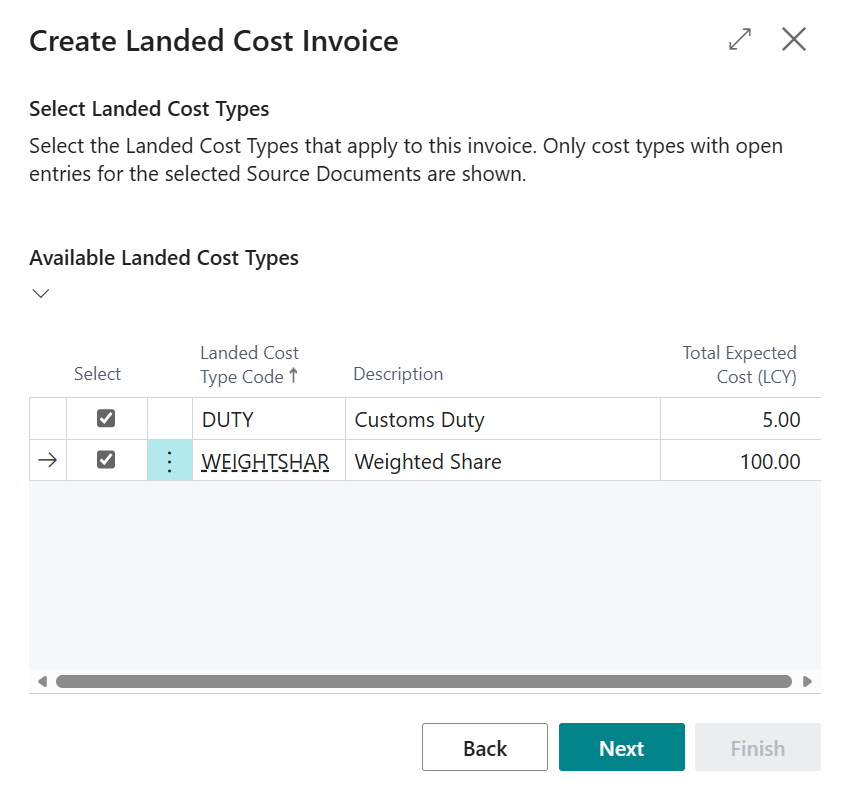
Task: Select the Customs Duty description cell
Action: tap(502, 420)
